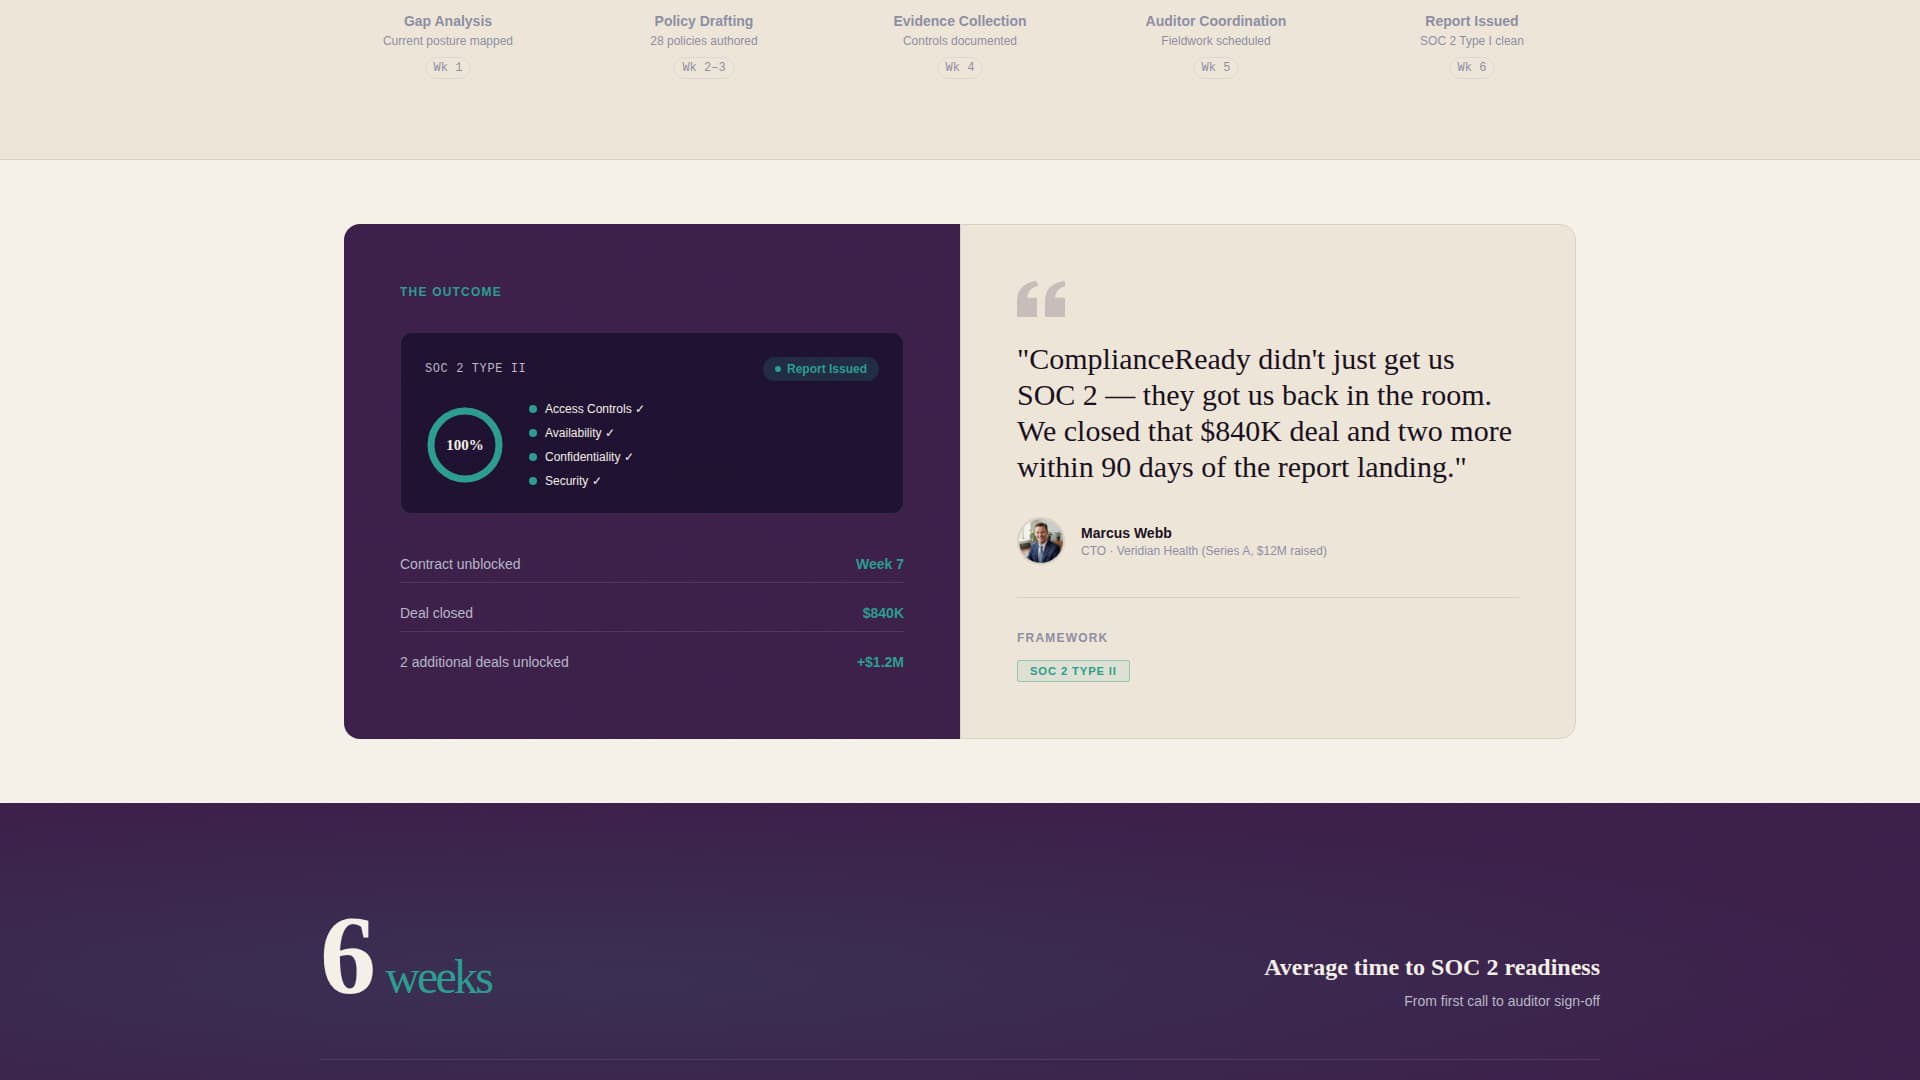The image size is (1920, 1080).
Task: Click the large quotation mark icon above the testimonial
Action: pyautogui.click(x=1041, y=298)
